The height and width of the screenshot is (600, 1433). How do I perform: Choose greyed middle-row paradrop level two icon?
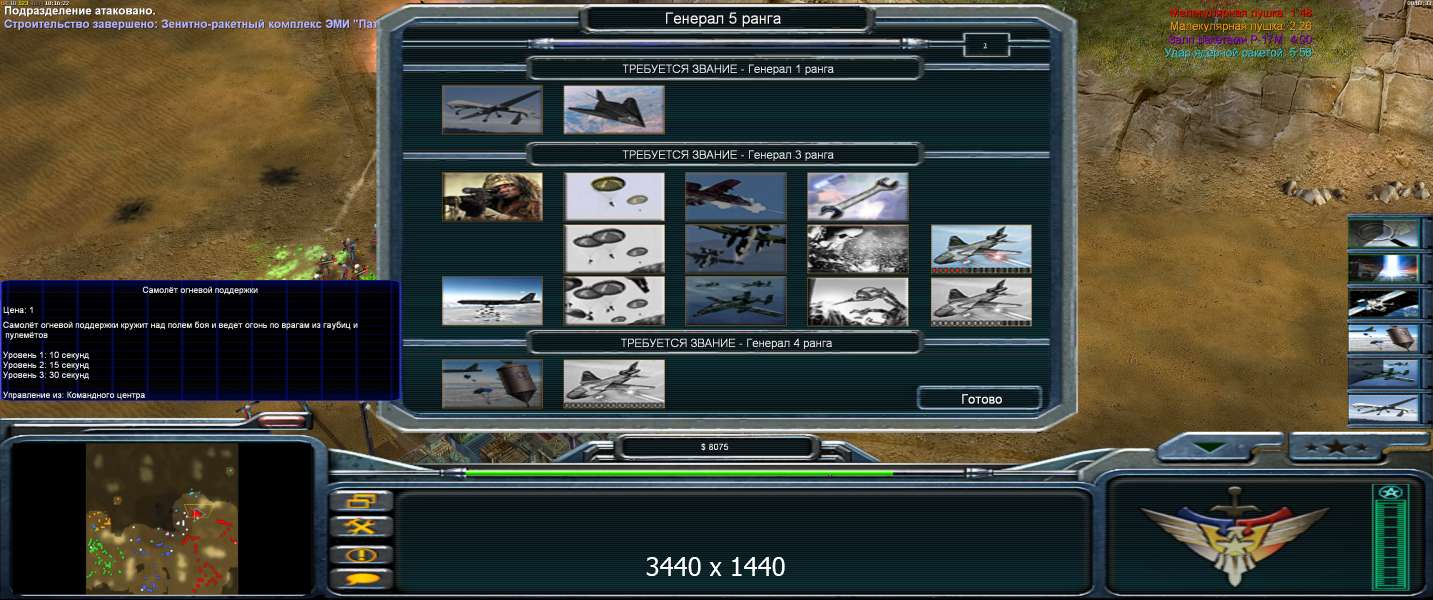coord(614,249)
